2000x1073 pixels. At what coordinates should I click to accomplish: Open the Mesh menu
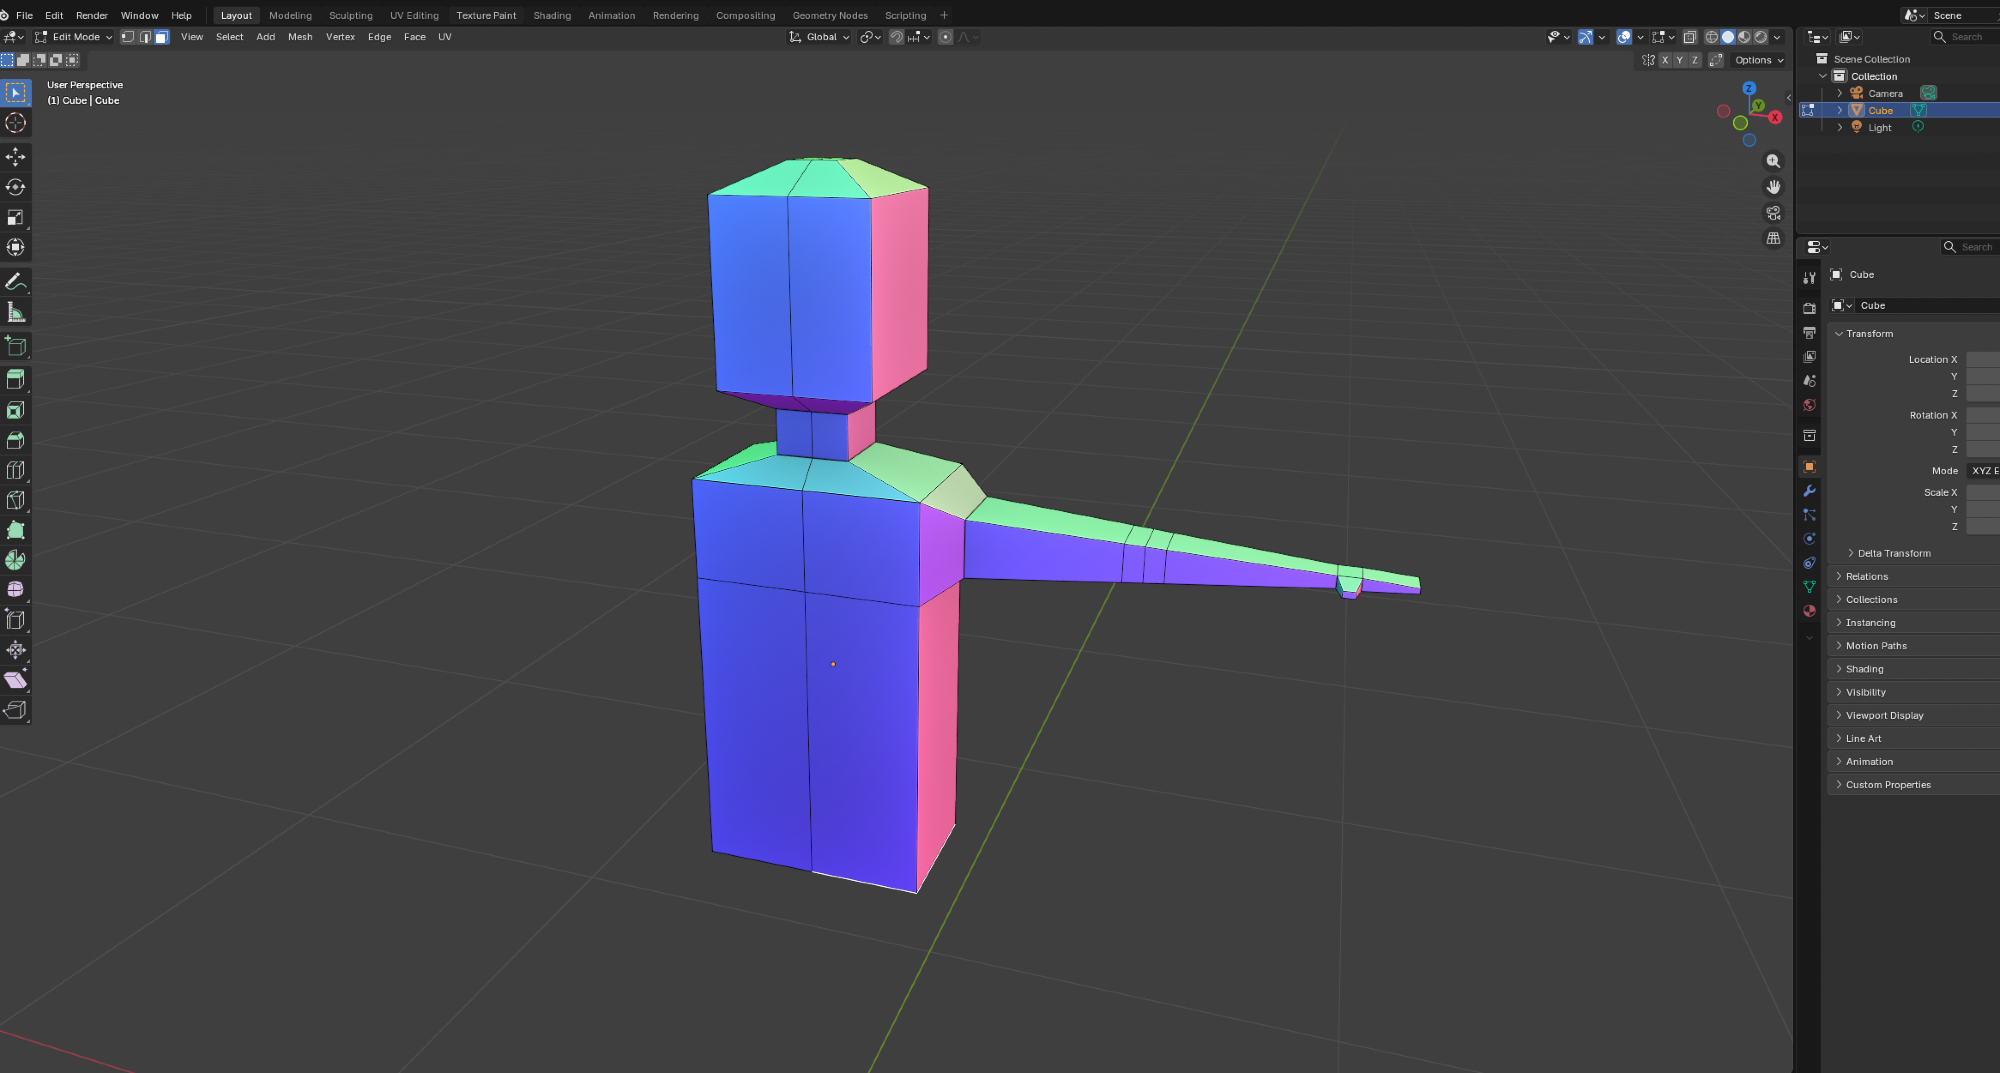click(300, 37)
